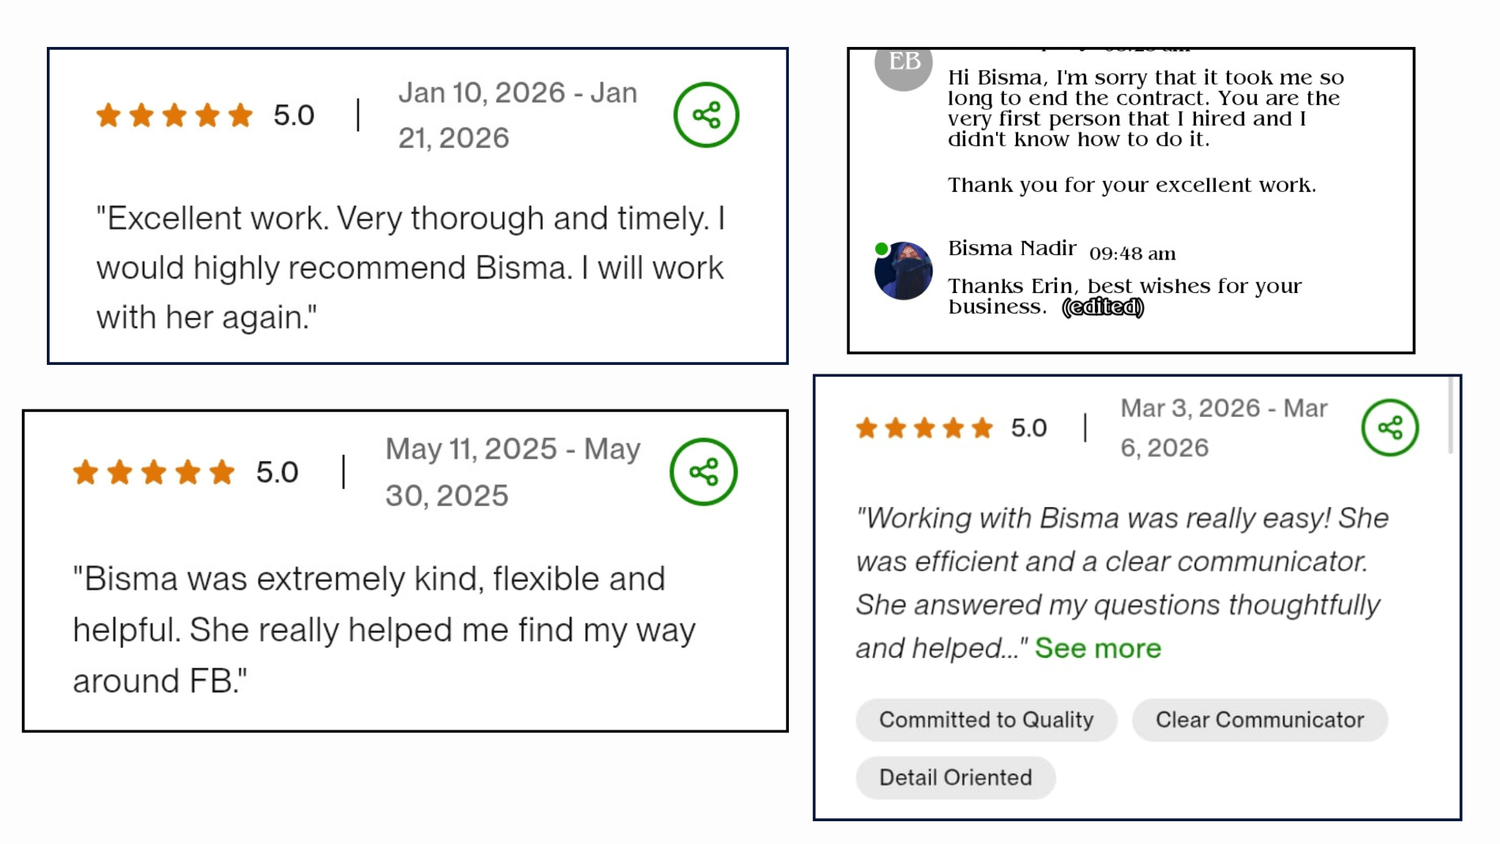Image resolution: width=1500 pixels, height=844 pixels.
Task: Click the 09:48 am message timestamp
Action: [1132, 254]
